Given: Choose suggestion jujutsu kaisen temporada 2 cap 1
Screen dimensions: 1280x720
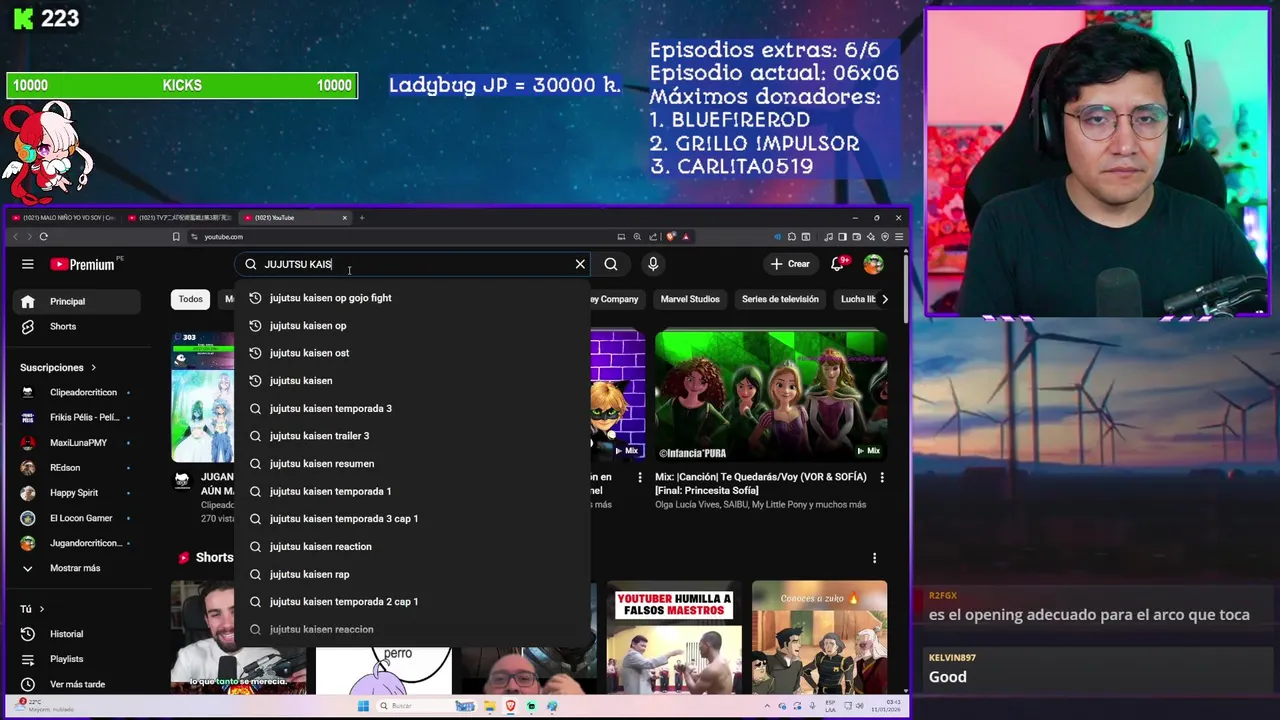Looking at the screenshot, I should (x=412, y=602).
